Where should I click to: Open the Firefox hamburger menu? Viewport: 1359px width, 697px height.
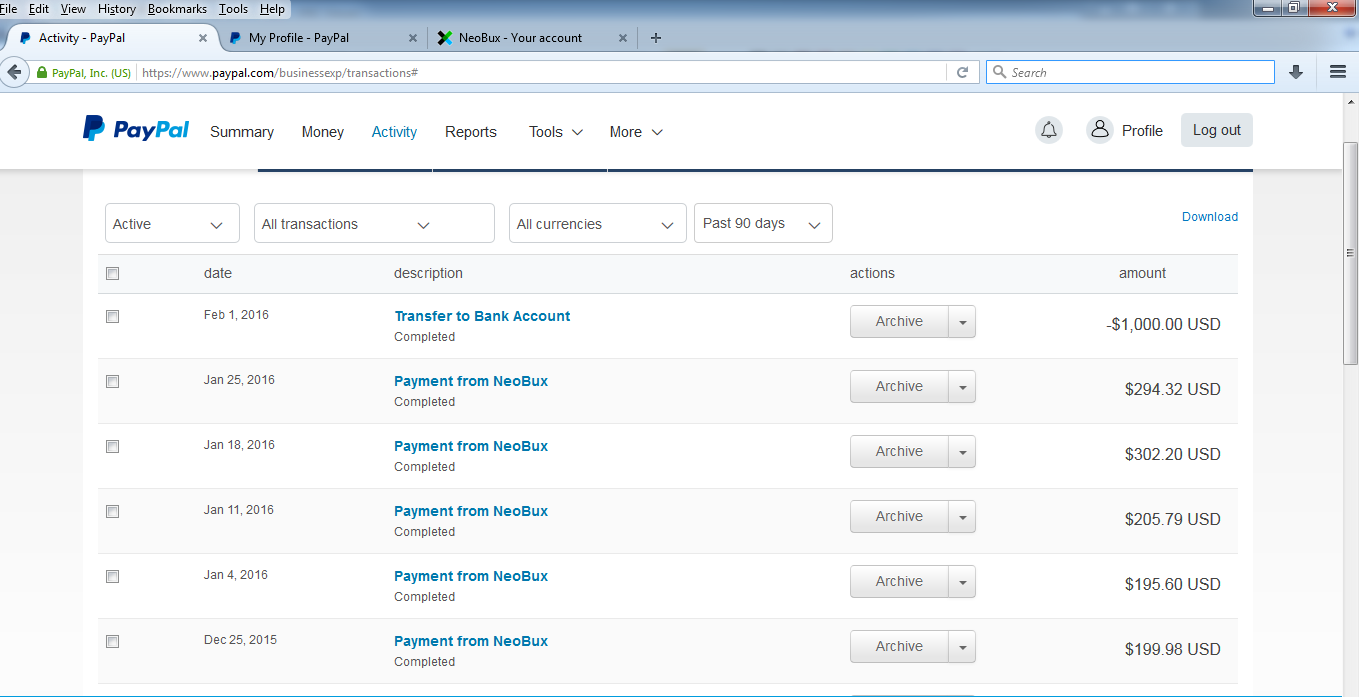click(x=1338, y=72)
